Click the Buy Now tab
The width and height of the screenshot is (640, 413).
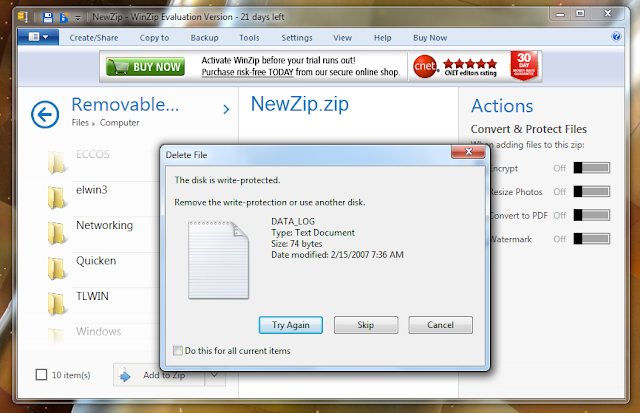click(x=430, y=38)
